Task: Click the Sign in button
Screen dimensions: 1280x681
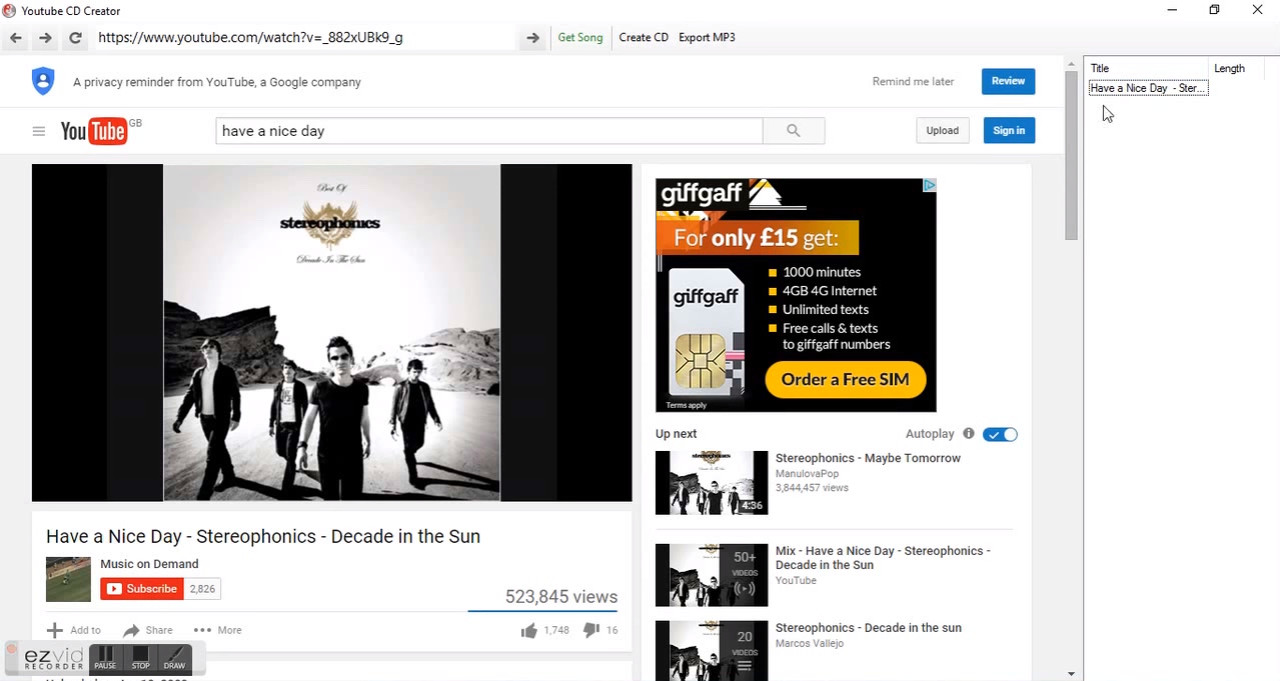Action: [1009, 131]
